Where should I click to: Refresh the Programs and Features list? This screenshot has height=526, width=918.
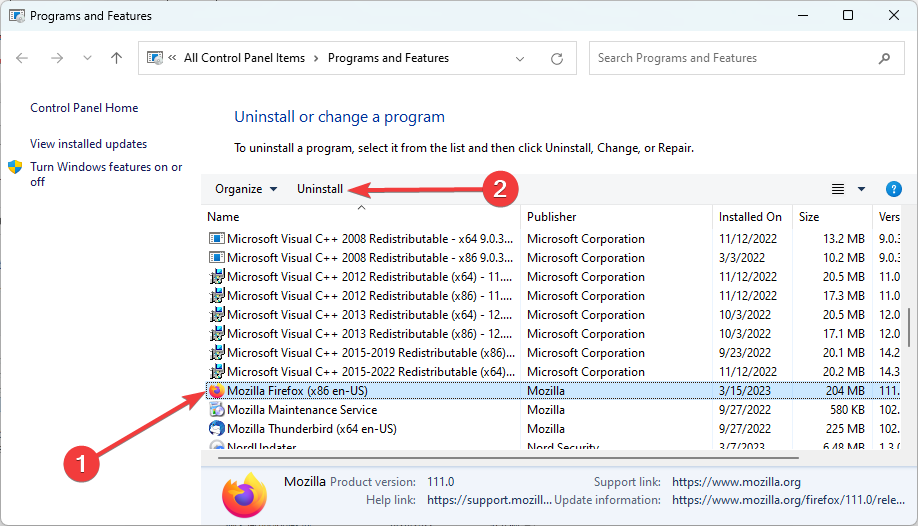557,59
